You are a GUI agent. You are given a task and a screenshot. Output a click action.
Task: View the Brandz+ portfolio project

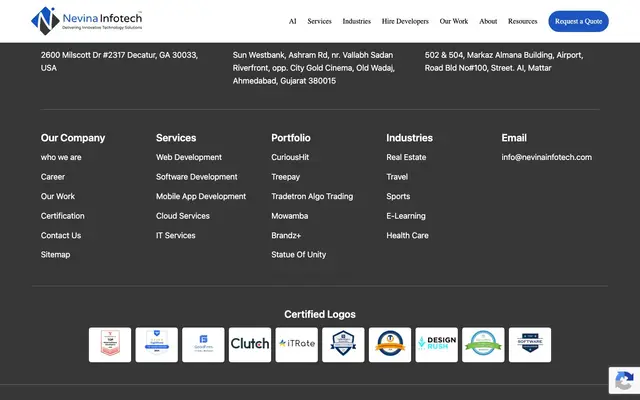click(286, 236)
